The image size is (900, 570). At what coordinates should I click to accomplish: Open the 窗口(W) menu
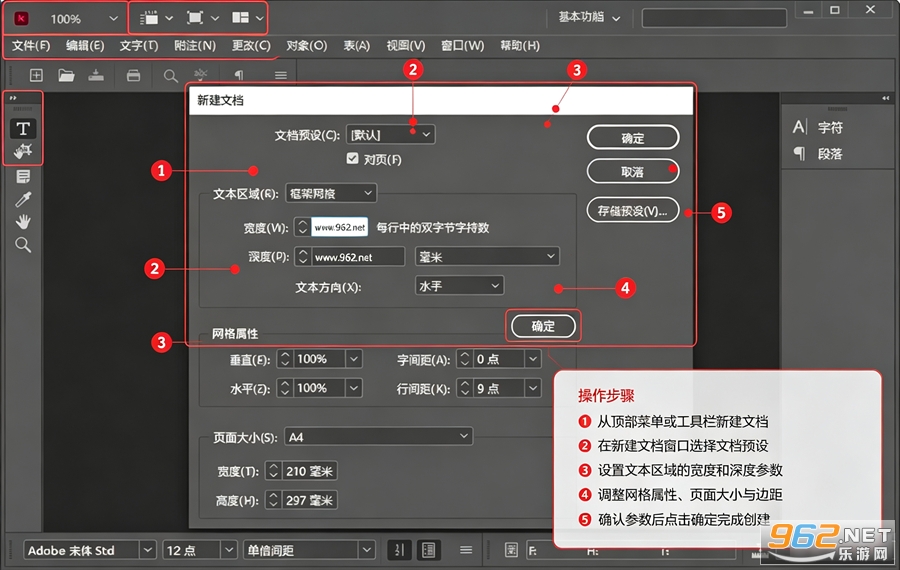coord(462,45)
